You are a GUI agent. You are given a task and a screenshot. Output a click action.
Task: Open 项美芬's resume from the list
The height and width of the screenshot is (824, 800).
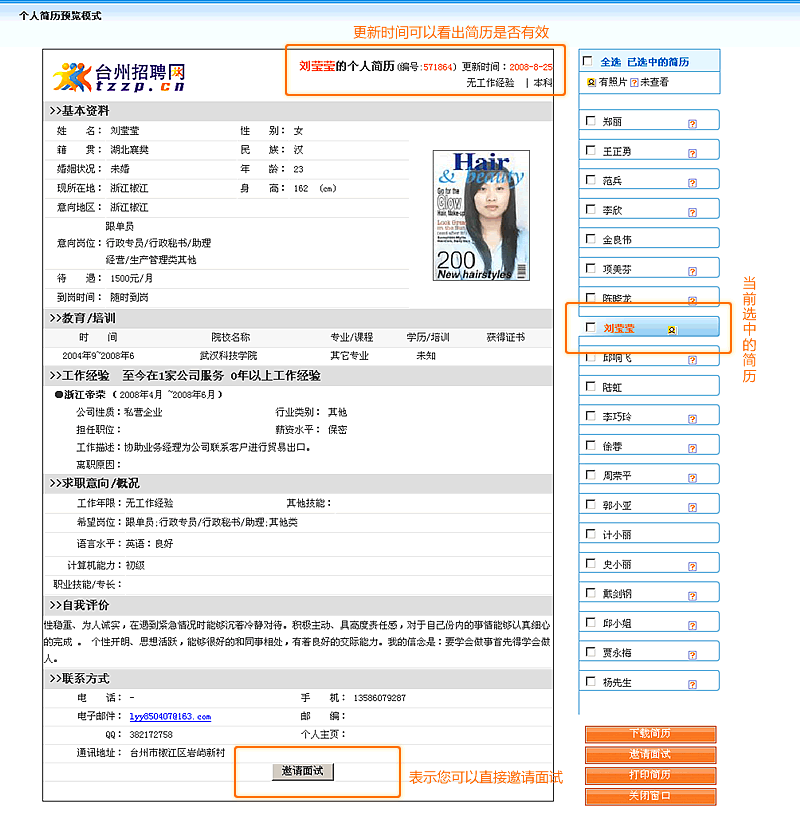pyautogui.click(x=617, y=269)
